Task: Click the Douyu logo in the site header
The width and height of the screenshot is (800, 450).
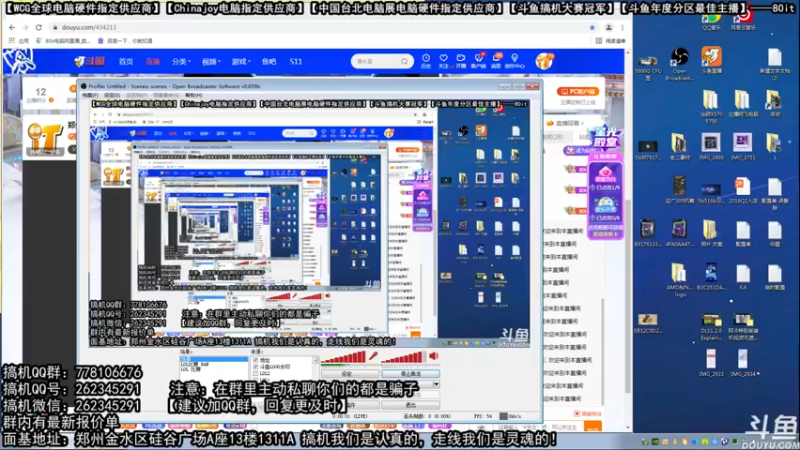Action: point(90,61)
